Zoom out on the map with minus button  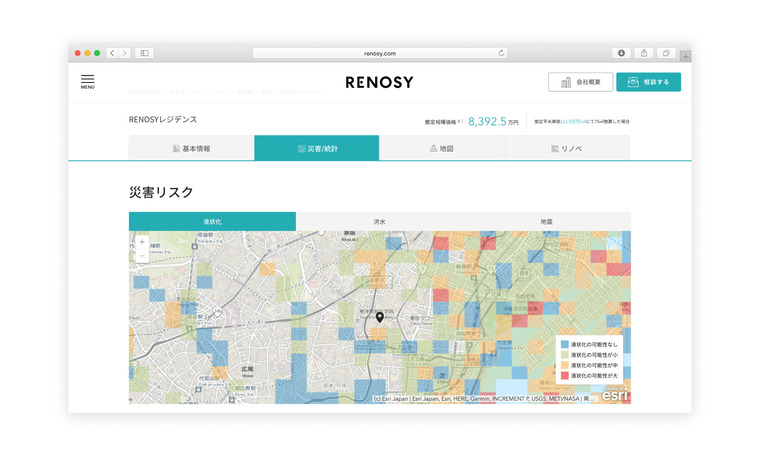tap(142, 256)
